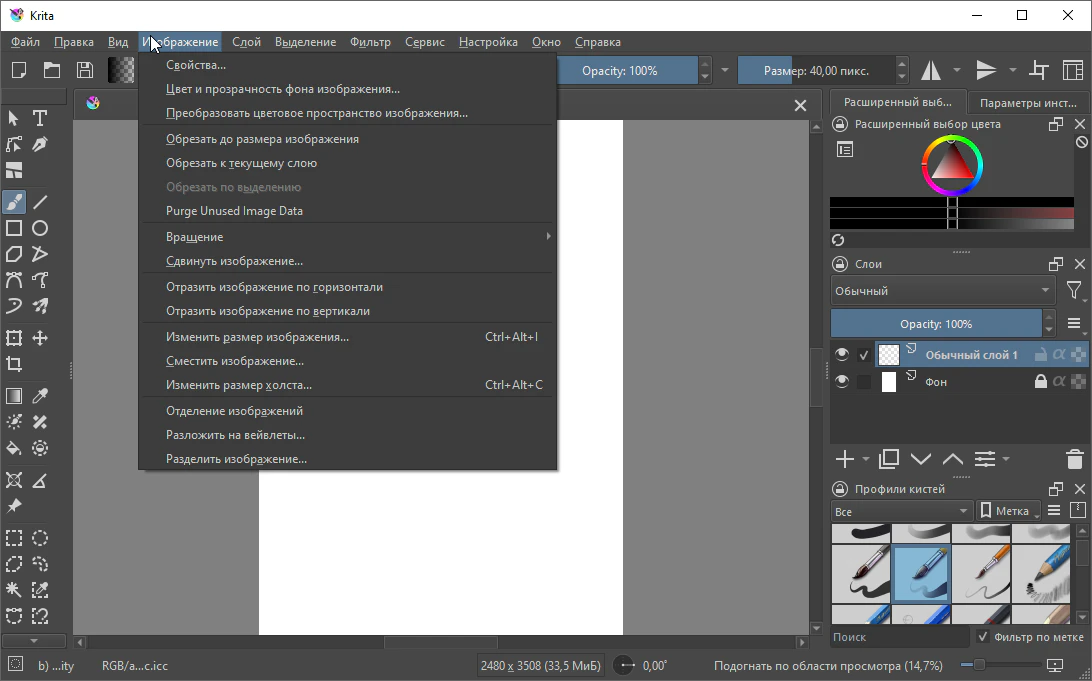Hide the Фон layer with eye icon
This screenshot has width=1092, height=681.
pyautogui.click(x=842, y=381)
